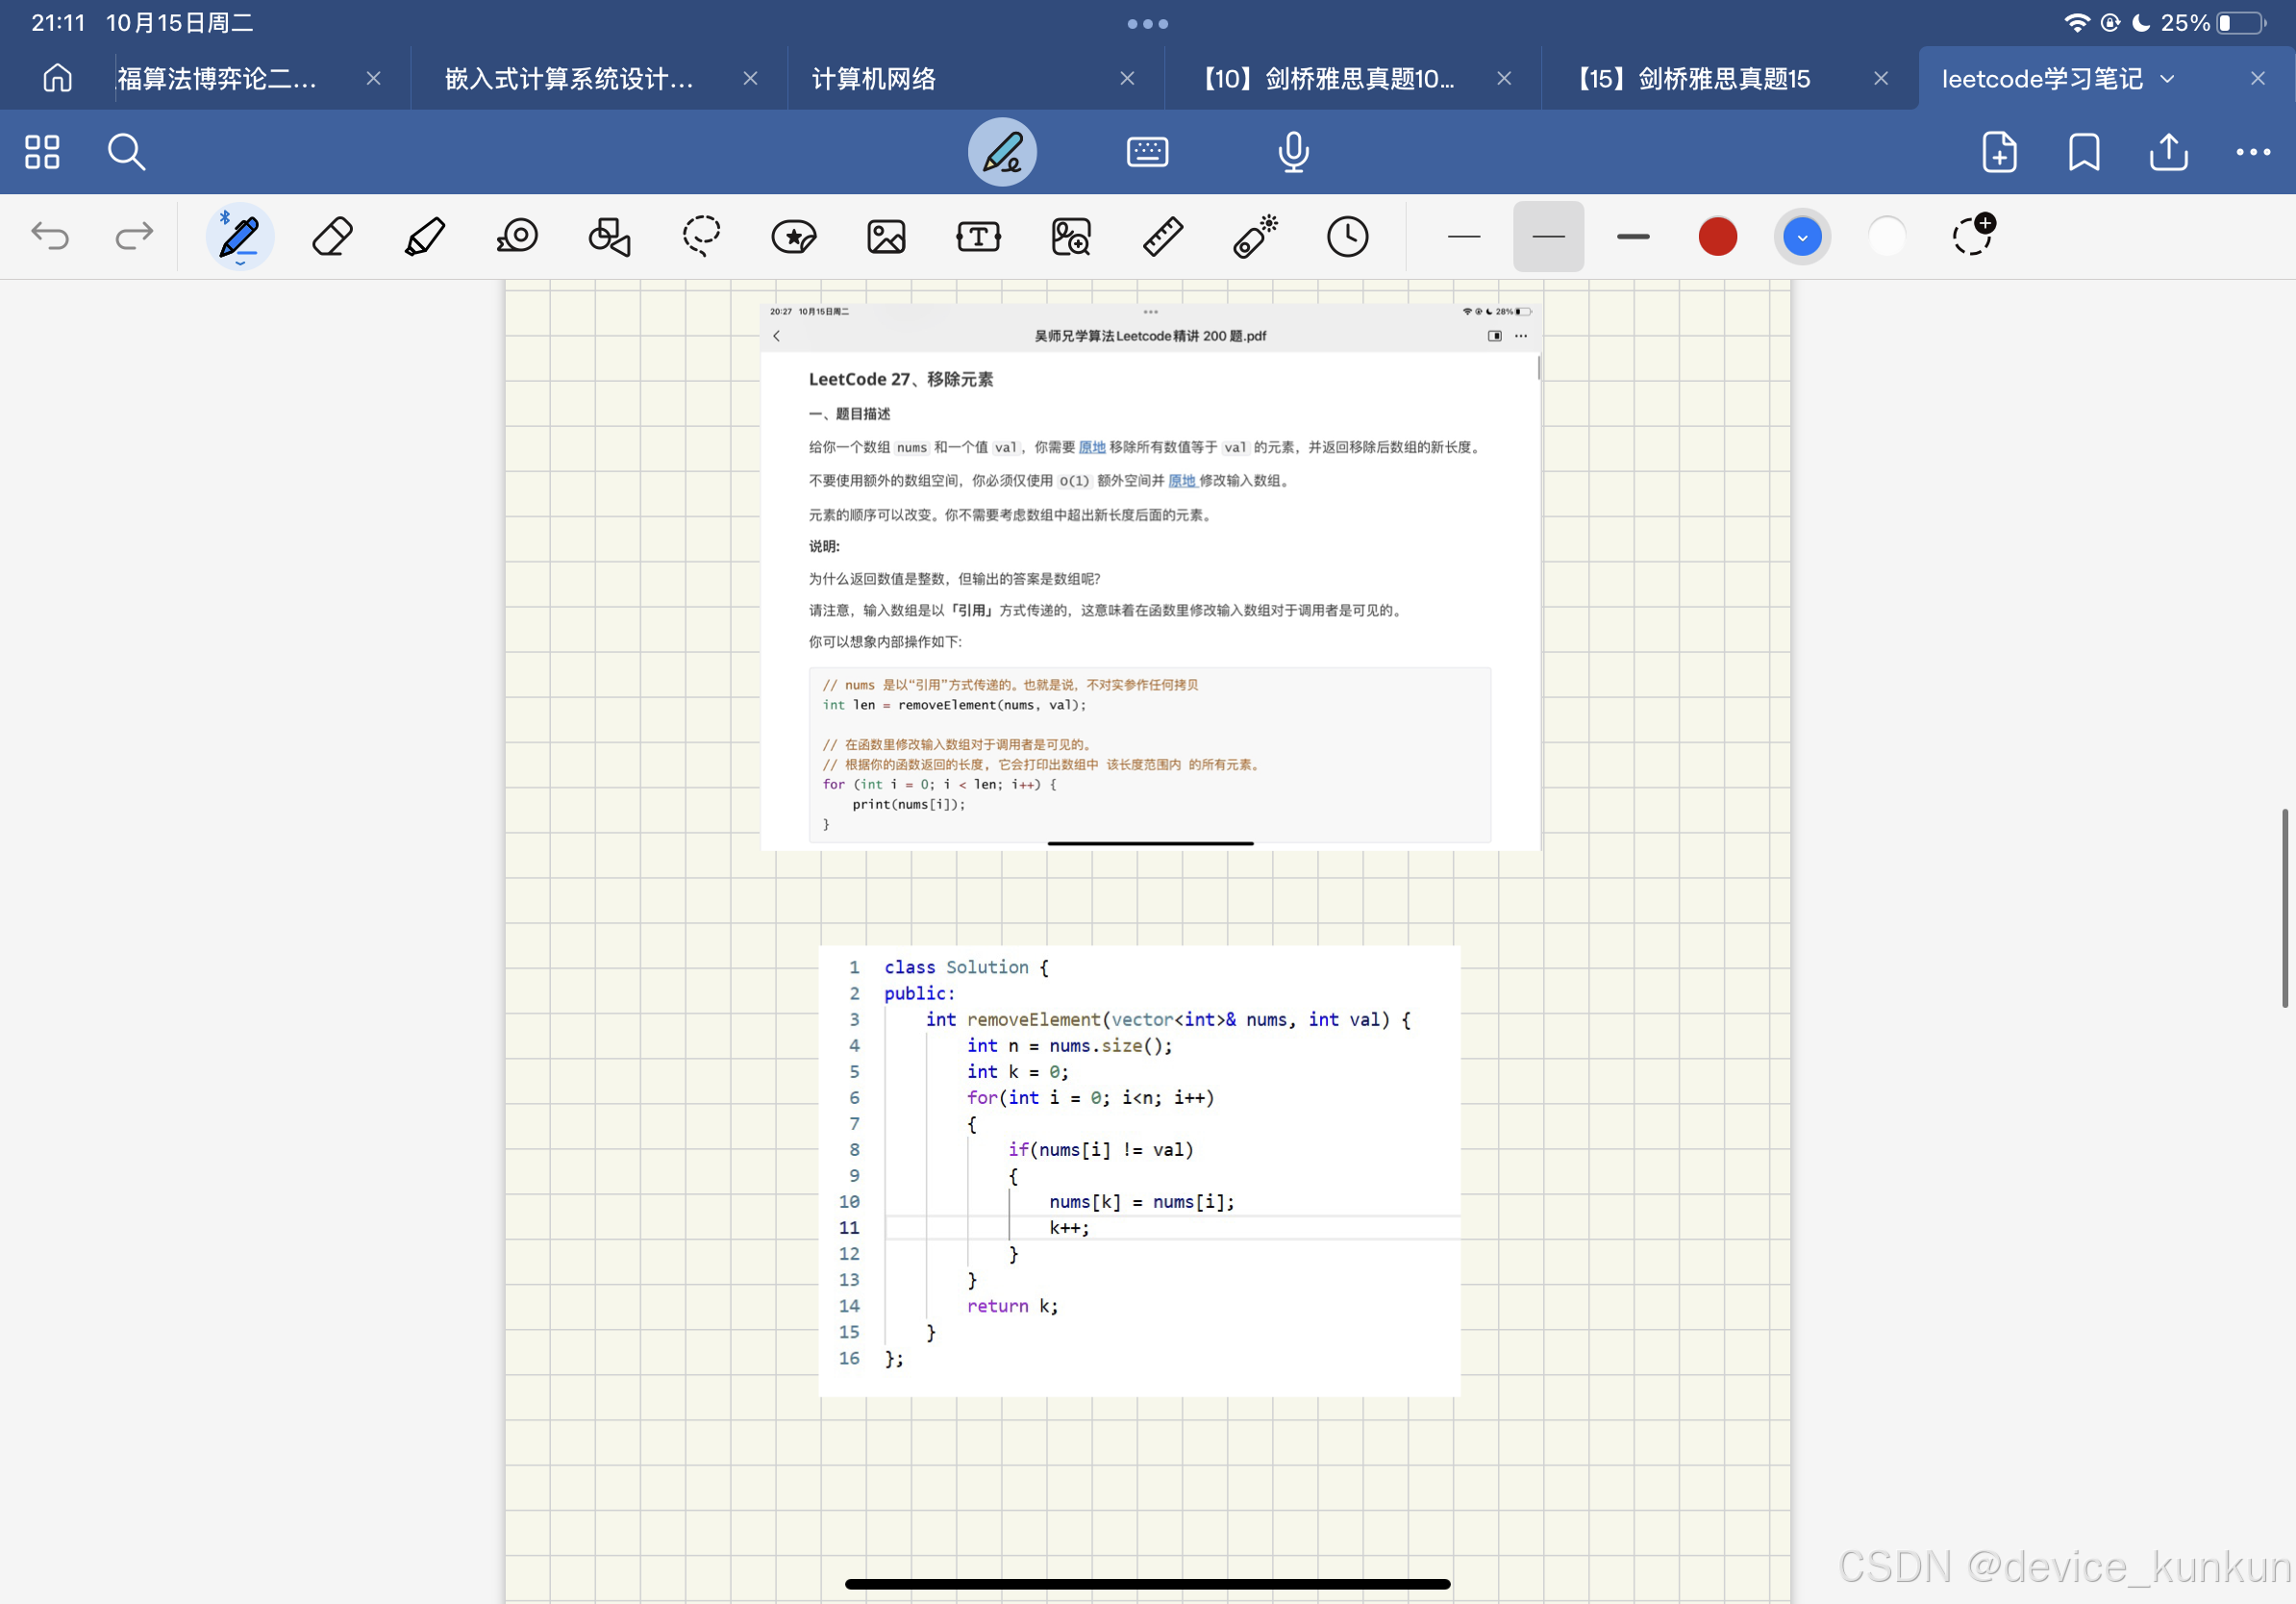Viewport: 2296px width, 1604px height.
Task: Open the blue color options dropdown
Action: point(1802,237)
